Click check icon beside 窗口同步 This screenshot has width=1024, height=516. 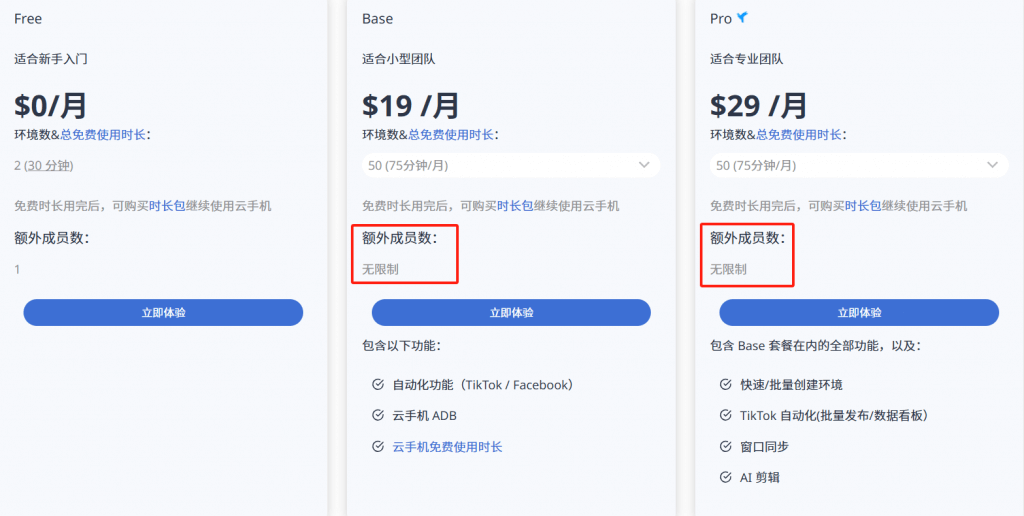pos(726,446)
